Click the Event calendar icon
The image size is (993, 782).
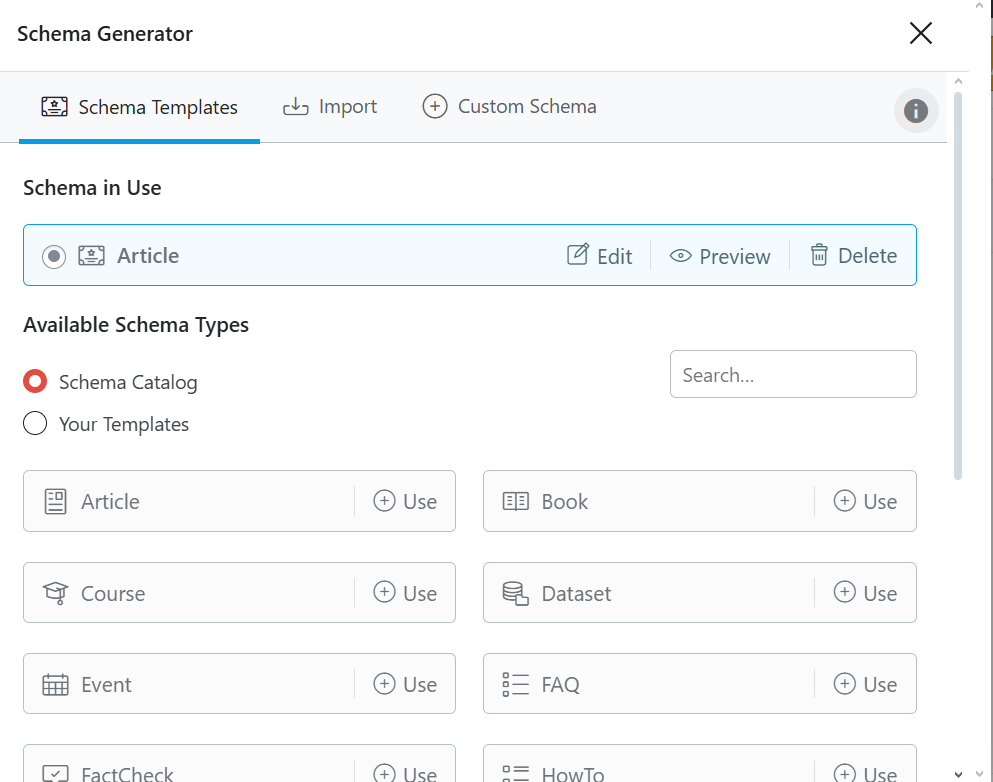pyautogui.click(x=55, y=685)
